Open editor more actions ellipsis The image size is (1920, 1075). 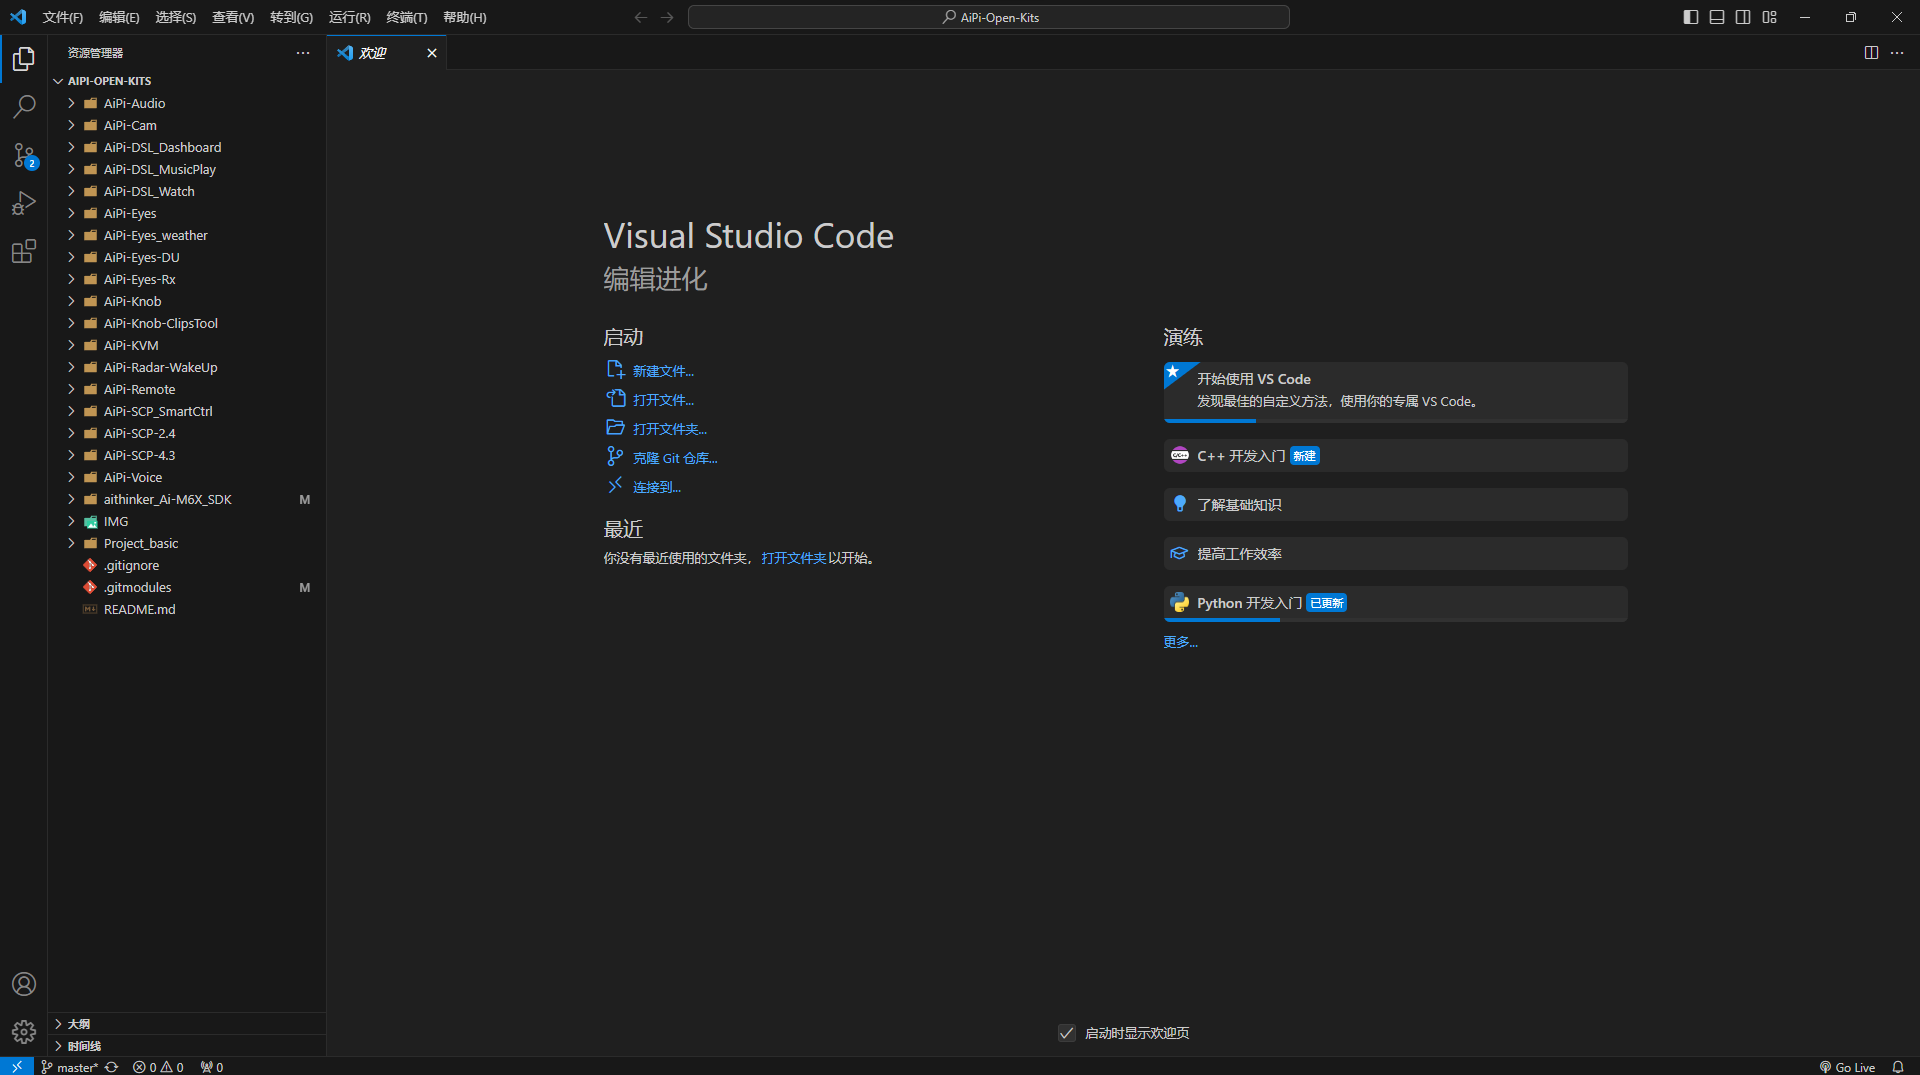[x=1897, y=53]
